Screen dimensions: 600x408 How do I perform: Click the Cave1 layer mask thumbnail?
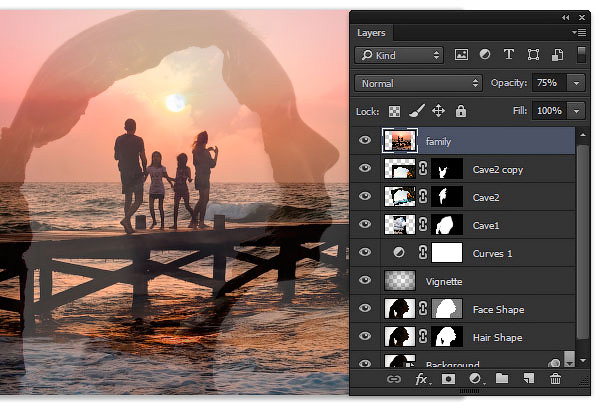pyautogui.click(x=447, y=225)
